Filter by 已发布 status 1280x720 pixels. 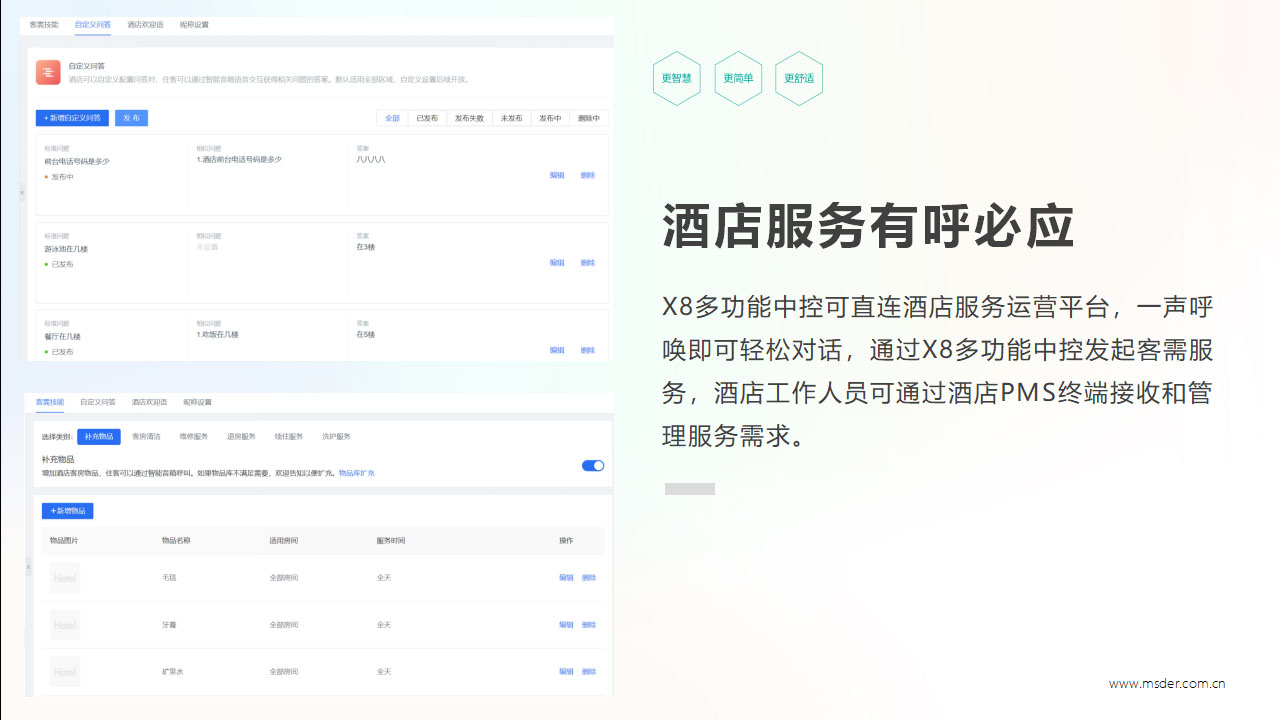427,118
